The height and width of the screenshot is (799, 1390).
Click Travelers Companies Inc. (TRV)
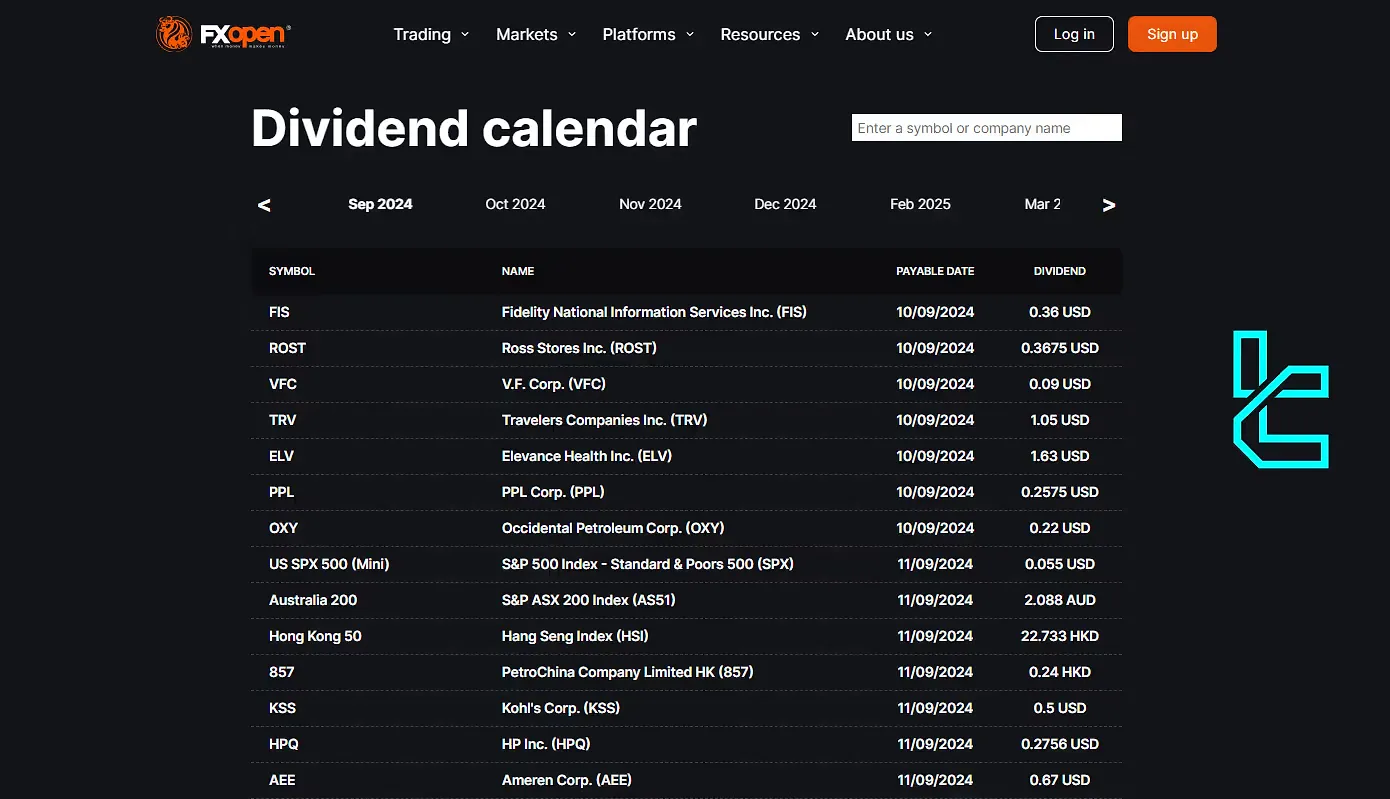(604, 420)
